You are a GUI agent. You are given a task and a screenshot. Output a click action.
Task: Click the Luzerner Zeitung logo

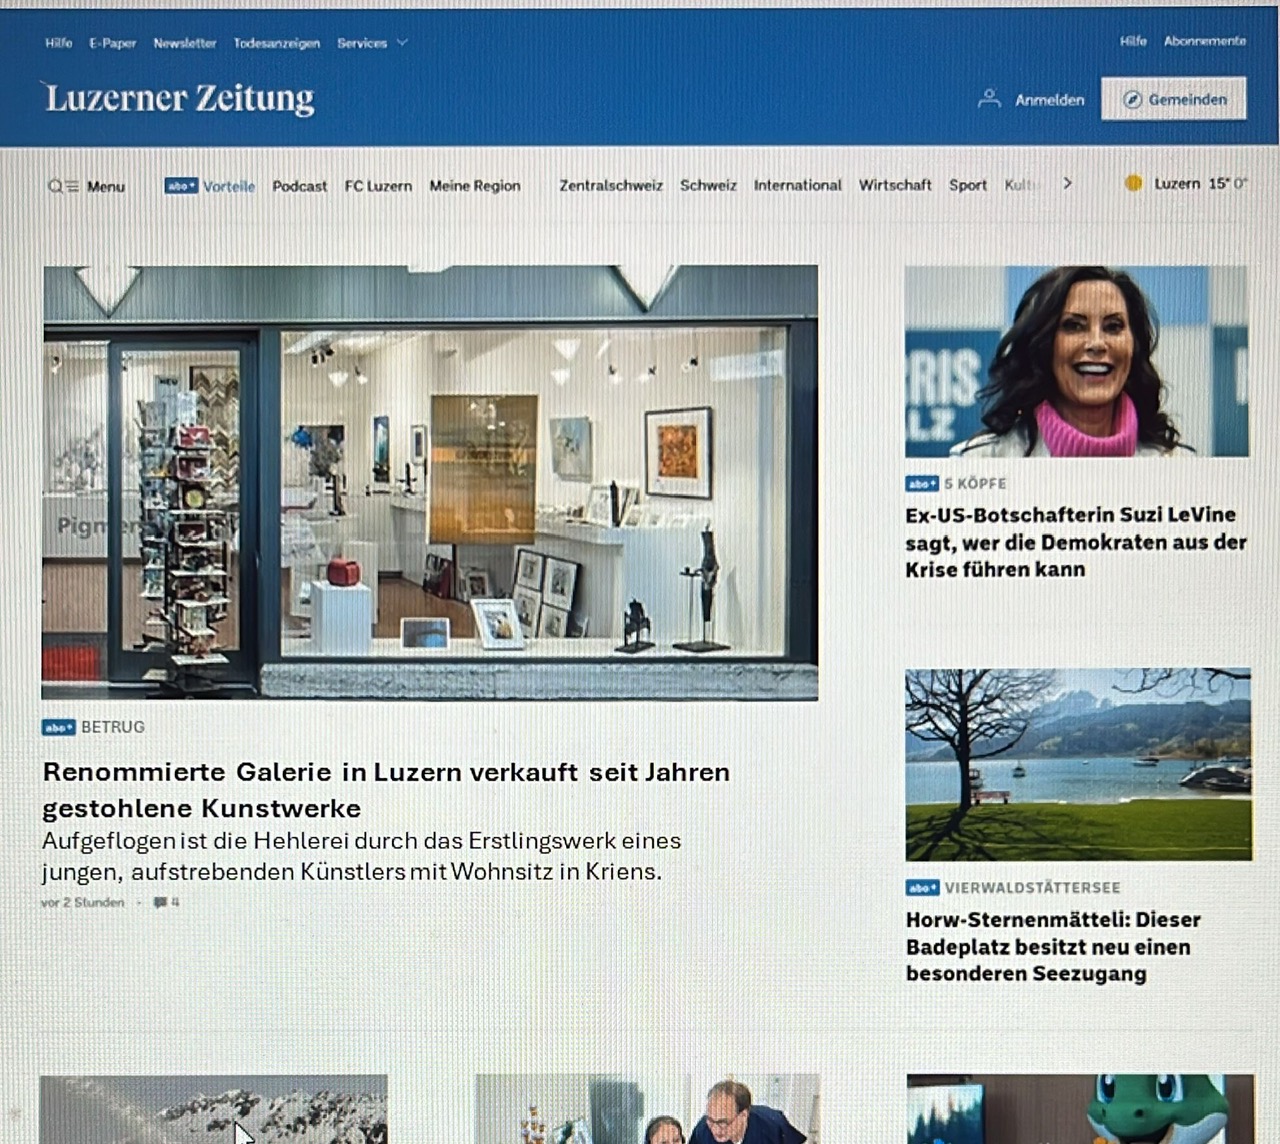[180, 98]
